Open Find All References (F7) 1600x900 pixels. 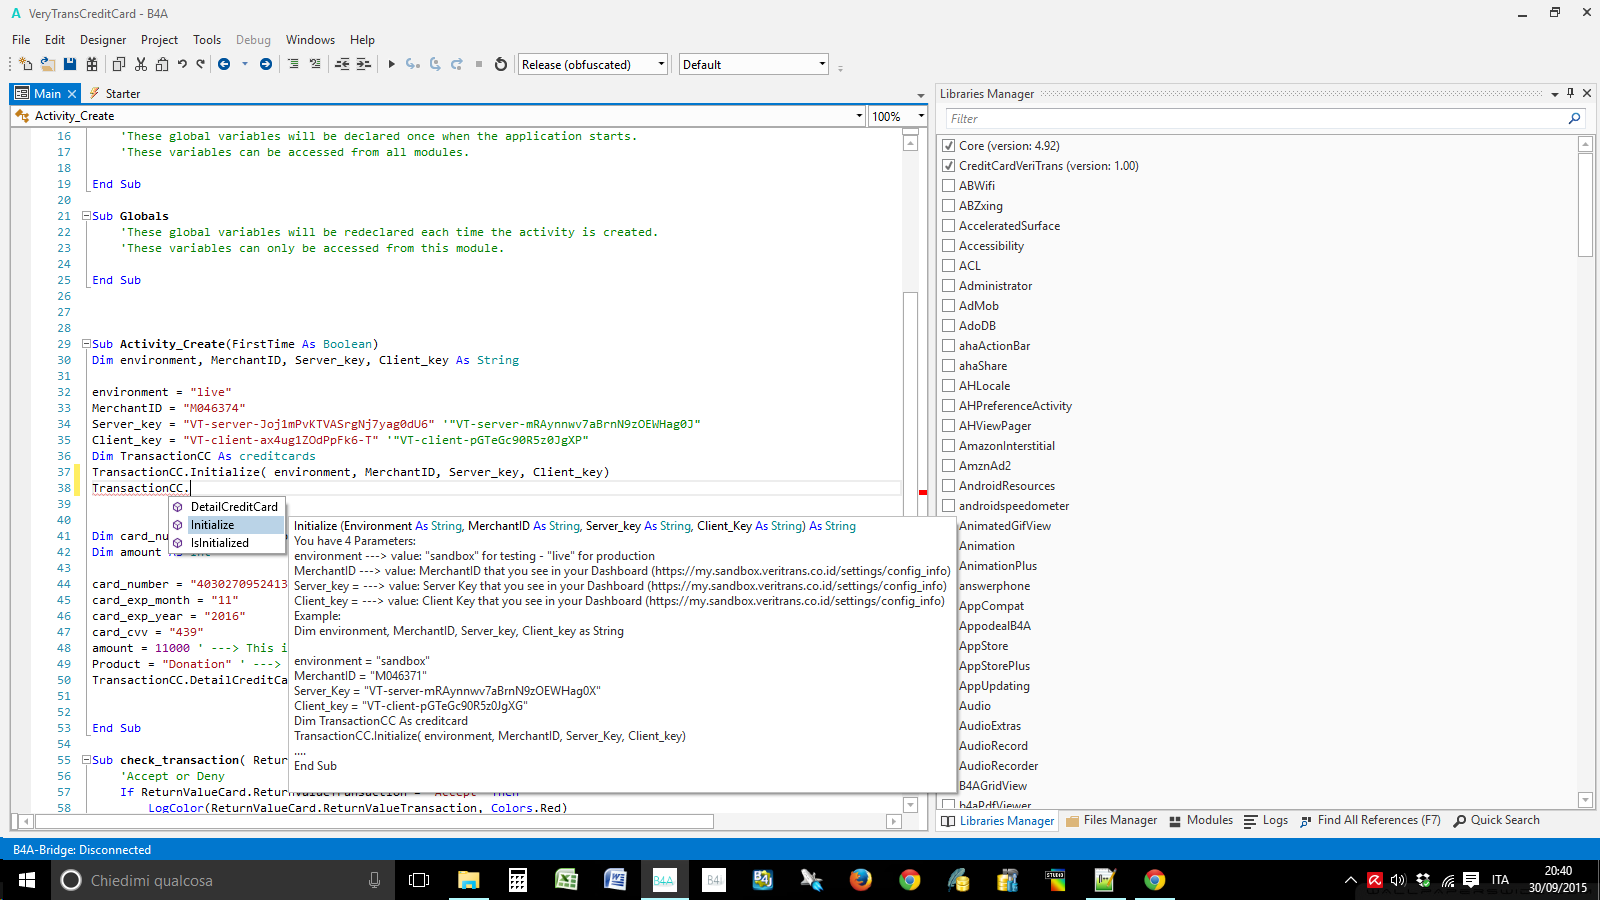tap(1370, 820)
